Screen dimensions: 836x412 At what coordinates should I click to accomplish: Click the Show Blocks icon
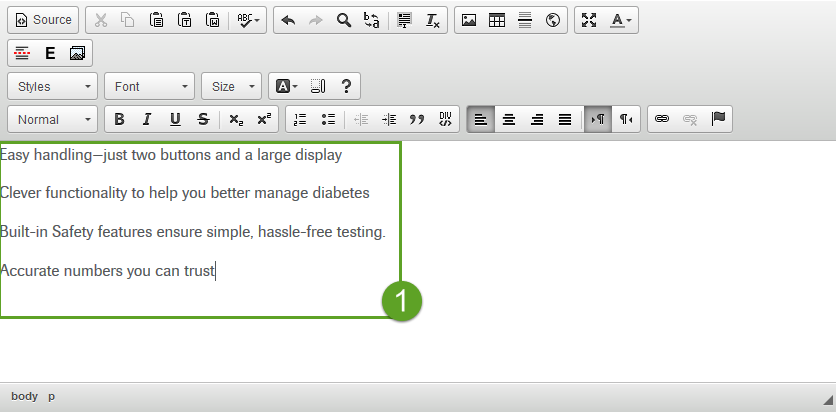318,86
